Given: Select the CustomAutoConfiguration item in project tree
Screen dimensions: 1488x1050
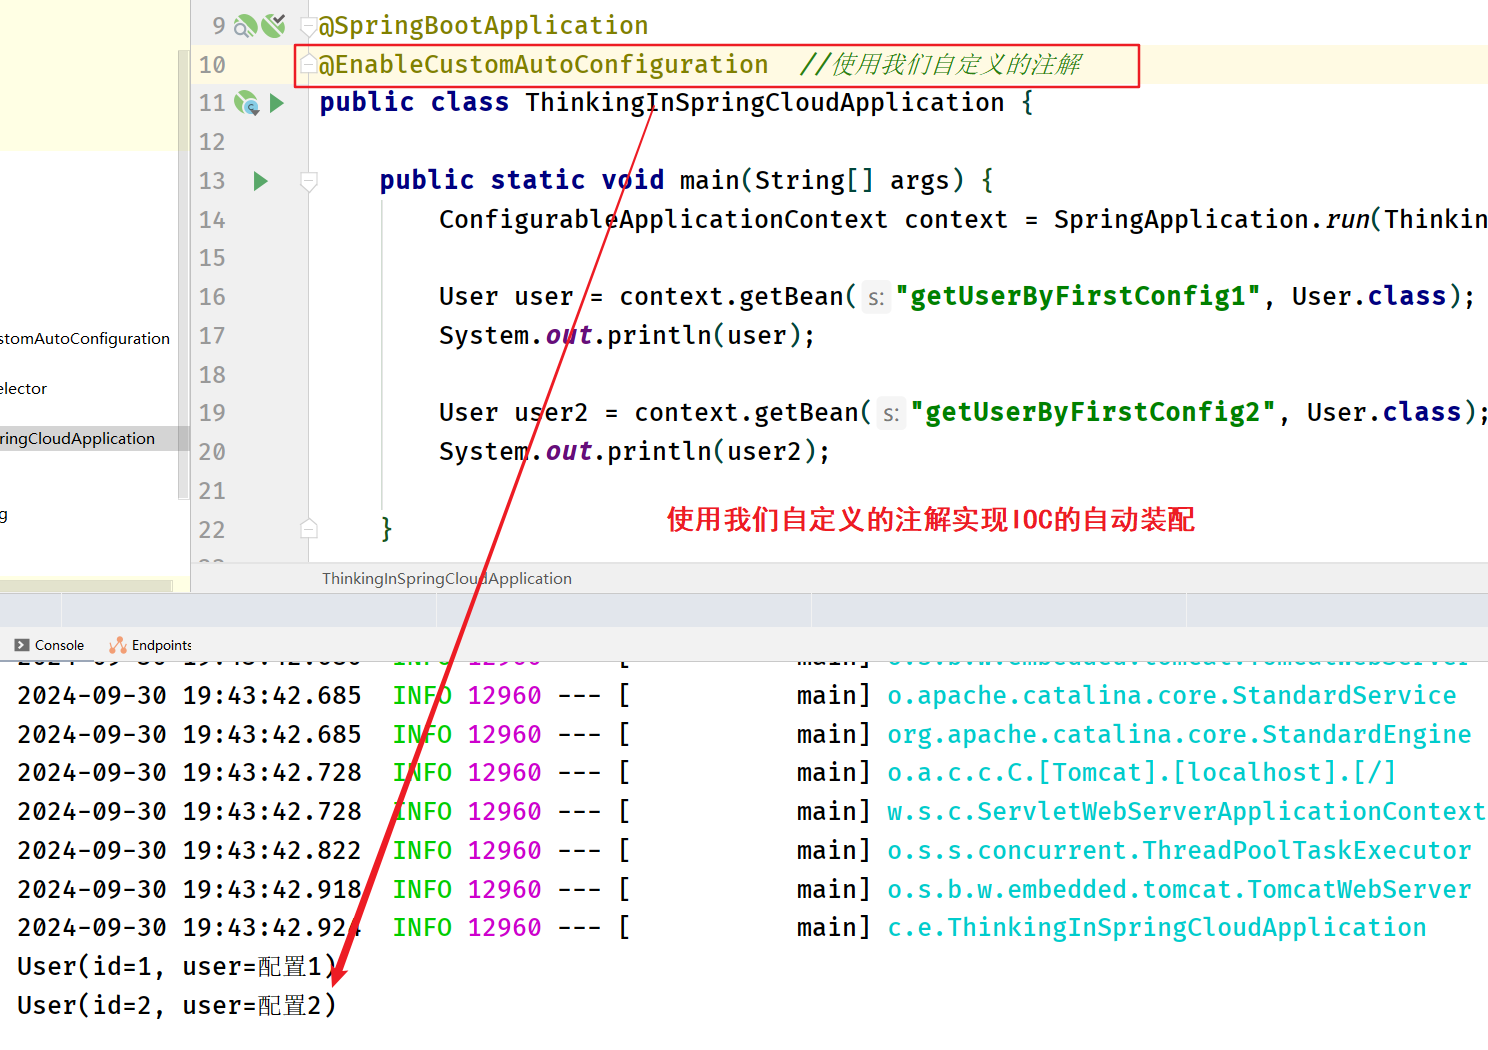Looking at the screenshot, I should tap(85, 339).
